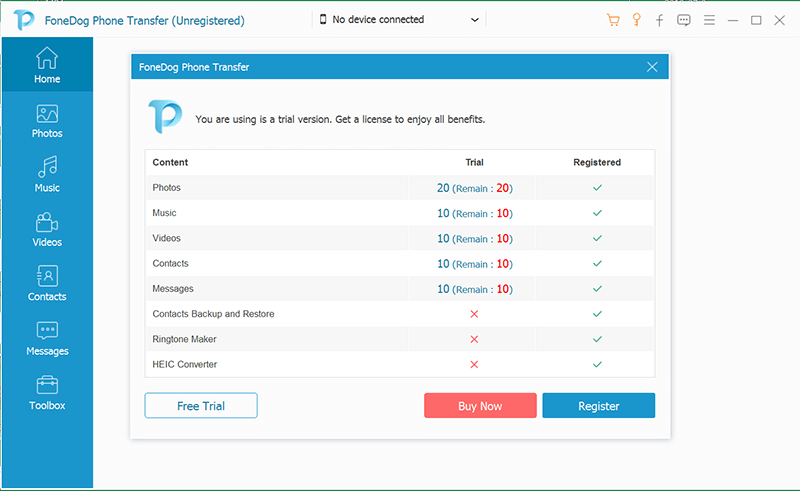Click the dialog title FoneDog Phone Transfer

click(194, 67)
